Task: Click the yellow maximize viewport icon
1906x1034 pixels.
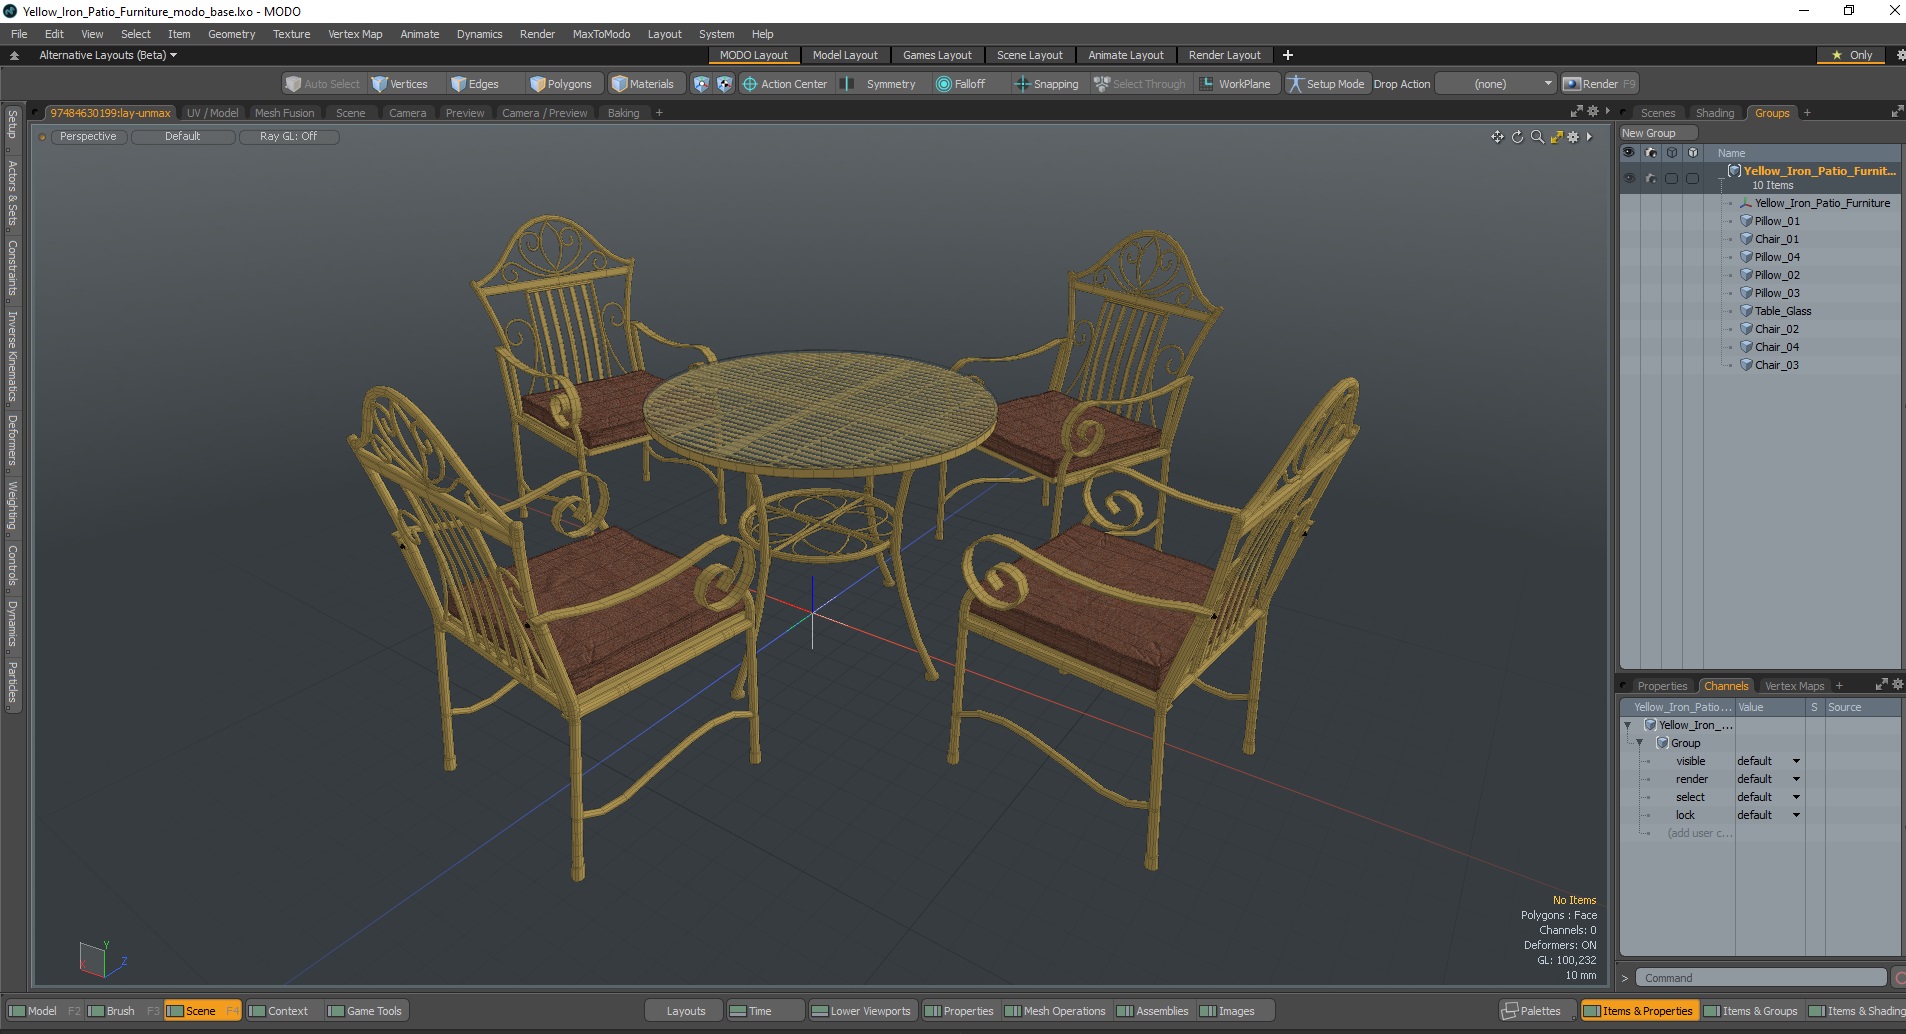Action: (1556, 137)
